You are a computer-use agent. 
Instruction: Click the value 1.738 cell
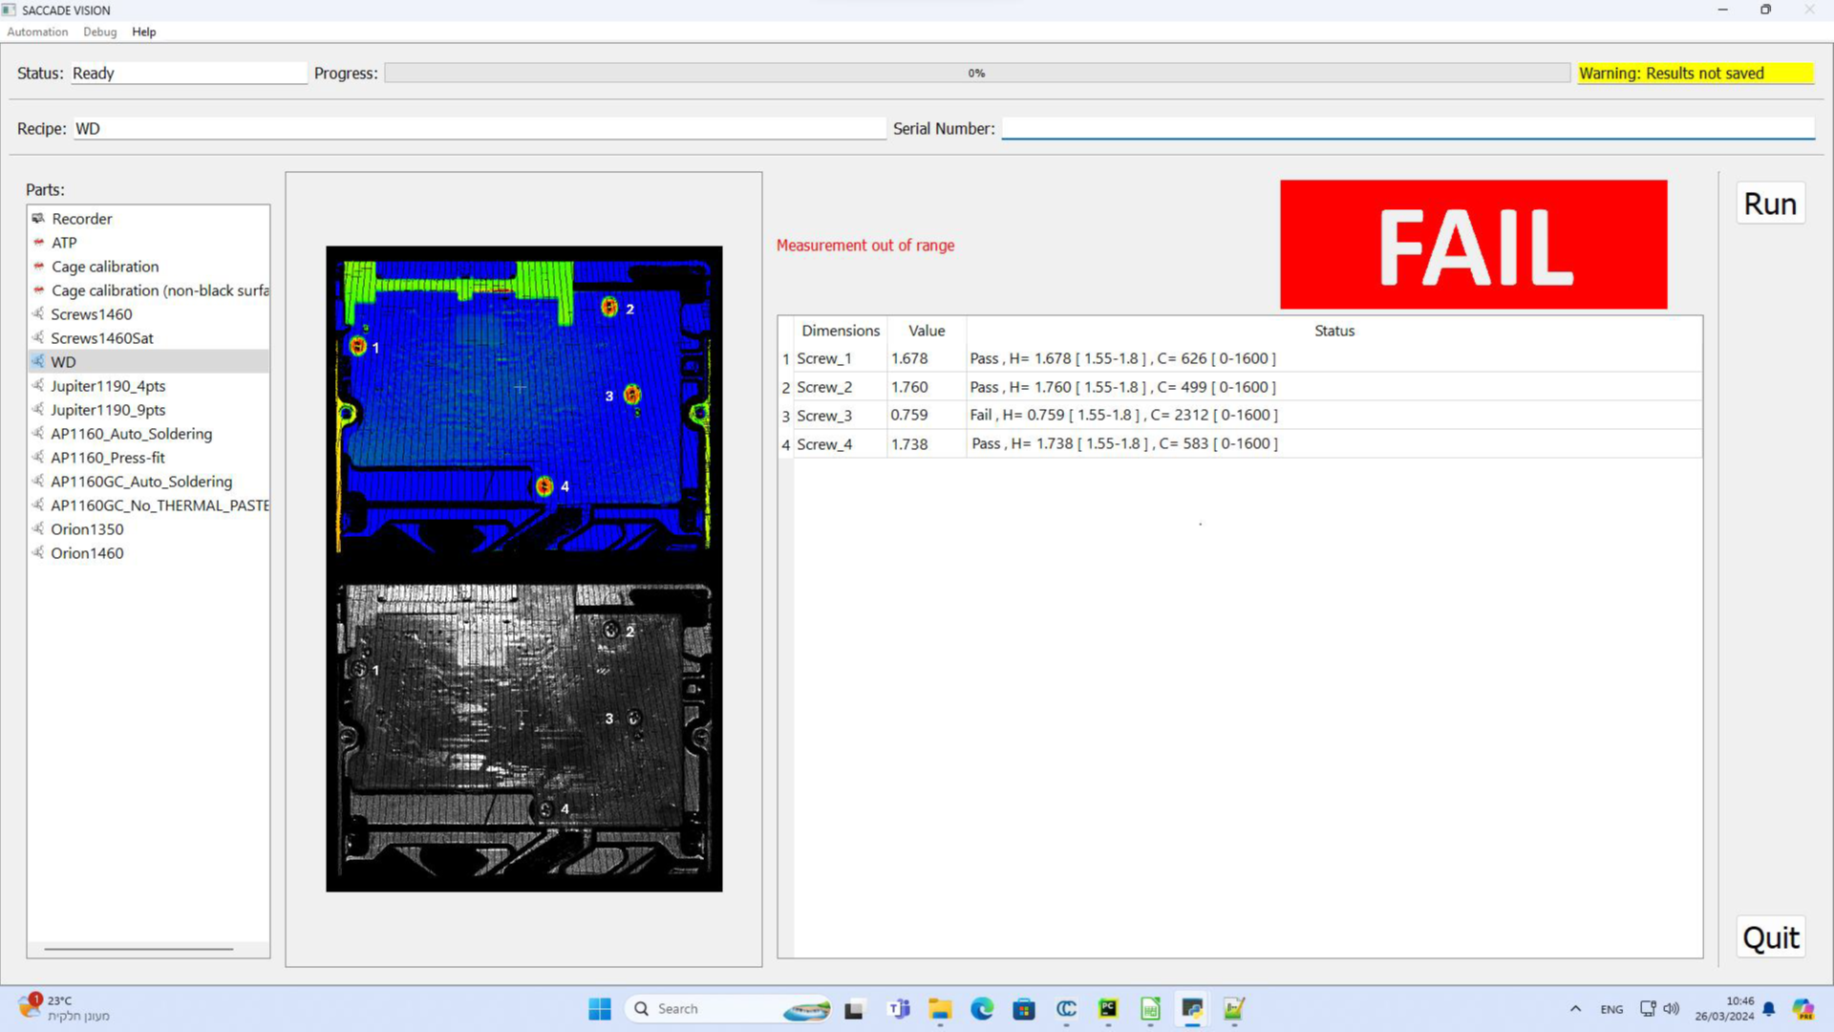[x=926, y=444]
